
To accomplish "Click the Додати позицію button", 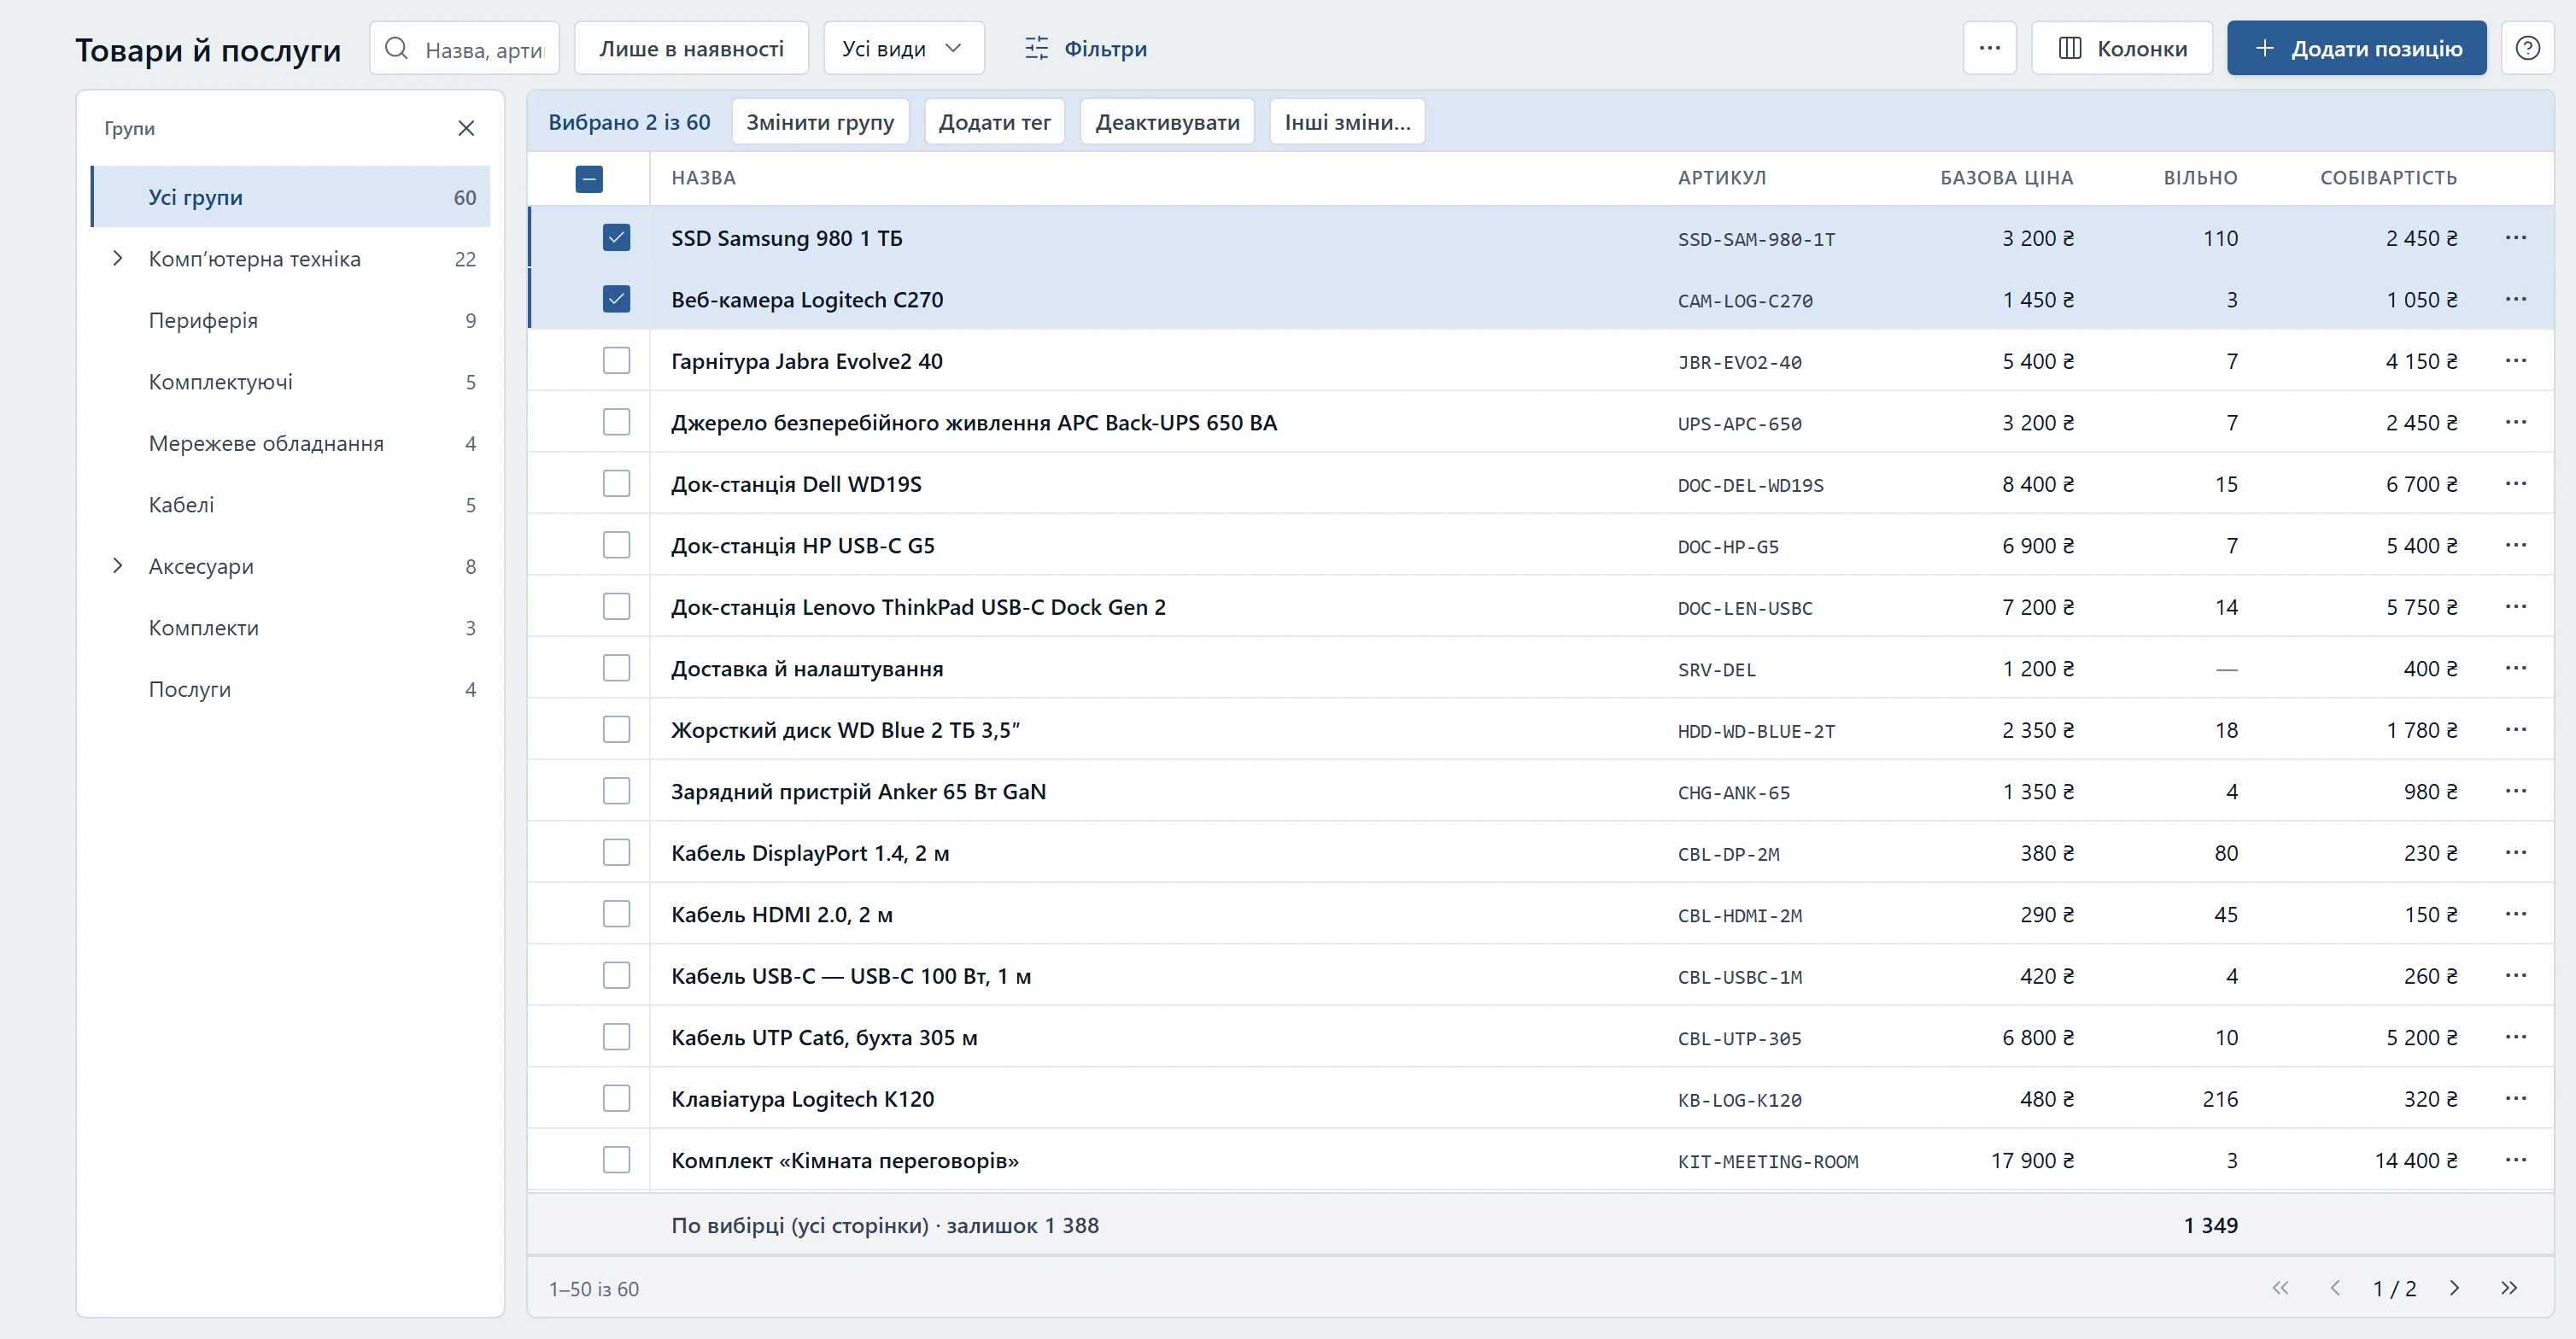I will [2356, 48].
